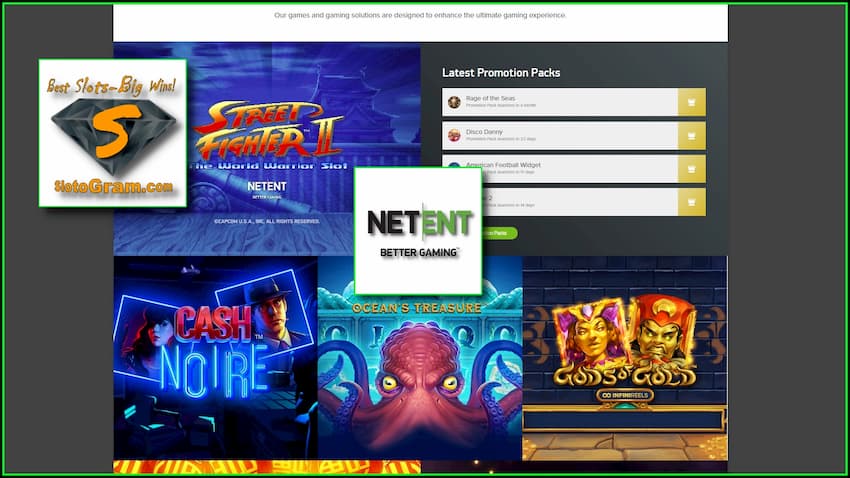
Task: Open the Disco Danny round avatar
Action: [454, 135]
